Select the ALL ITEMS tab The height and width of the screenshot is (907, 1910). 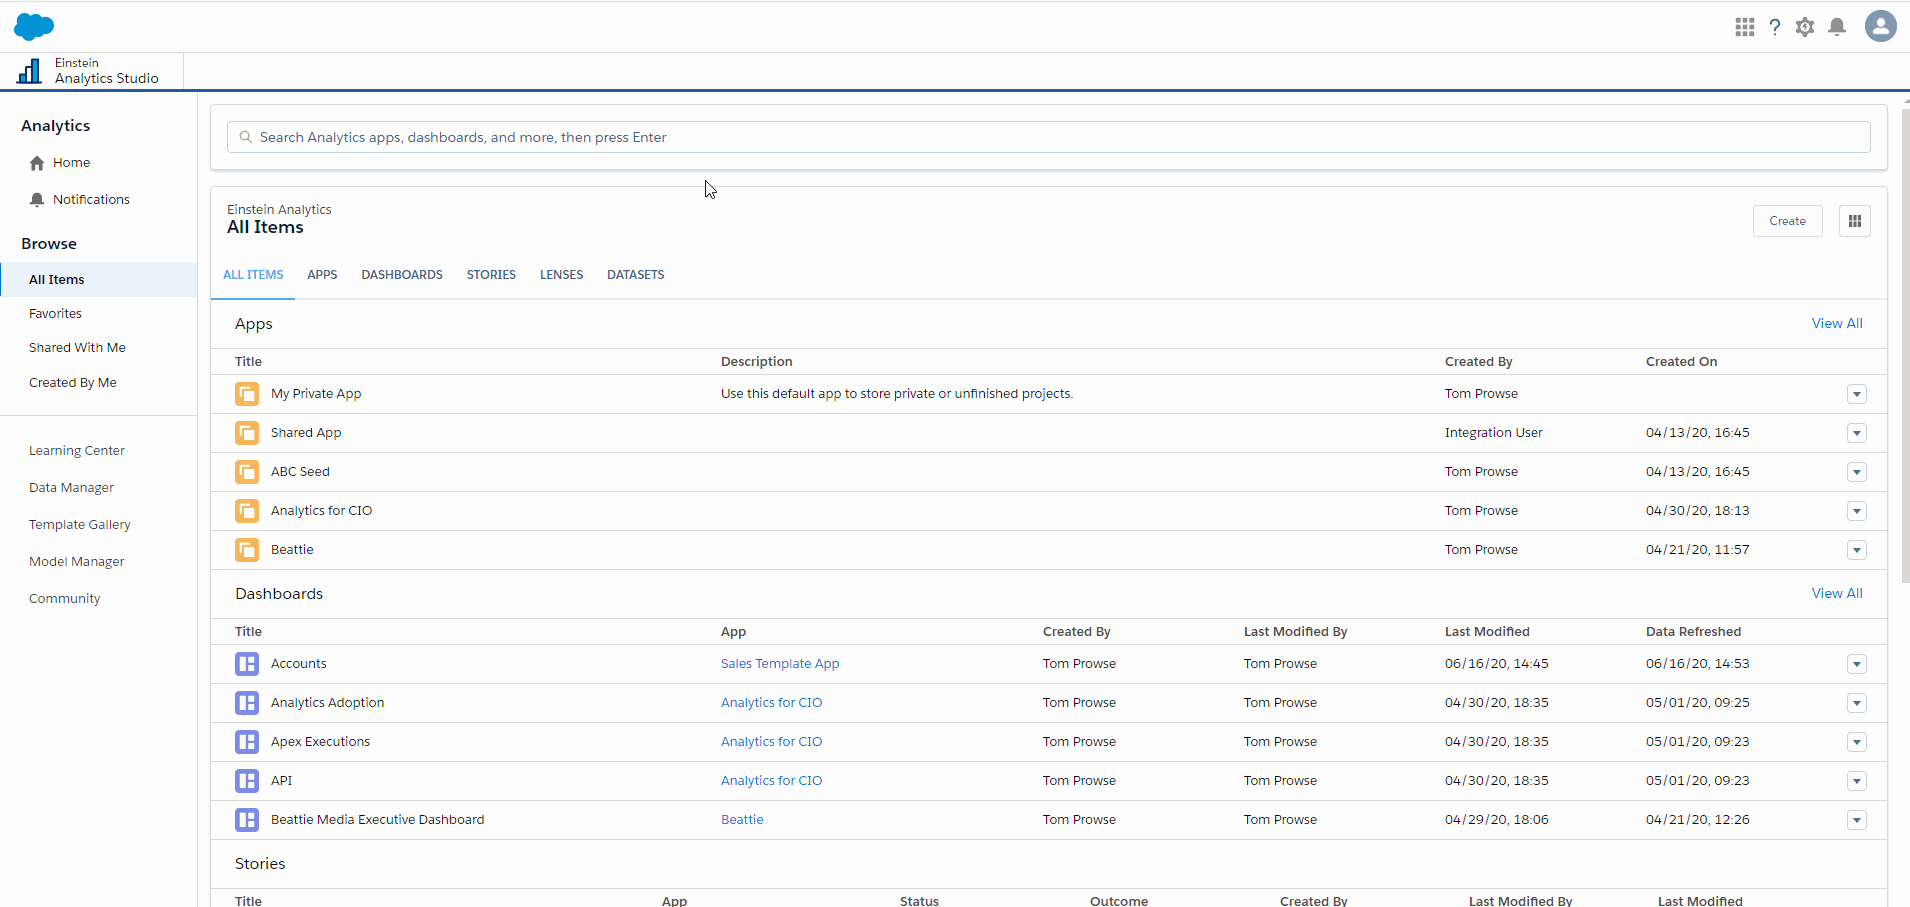tap(253, 275)
